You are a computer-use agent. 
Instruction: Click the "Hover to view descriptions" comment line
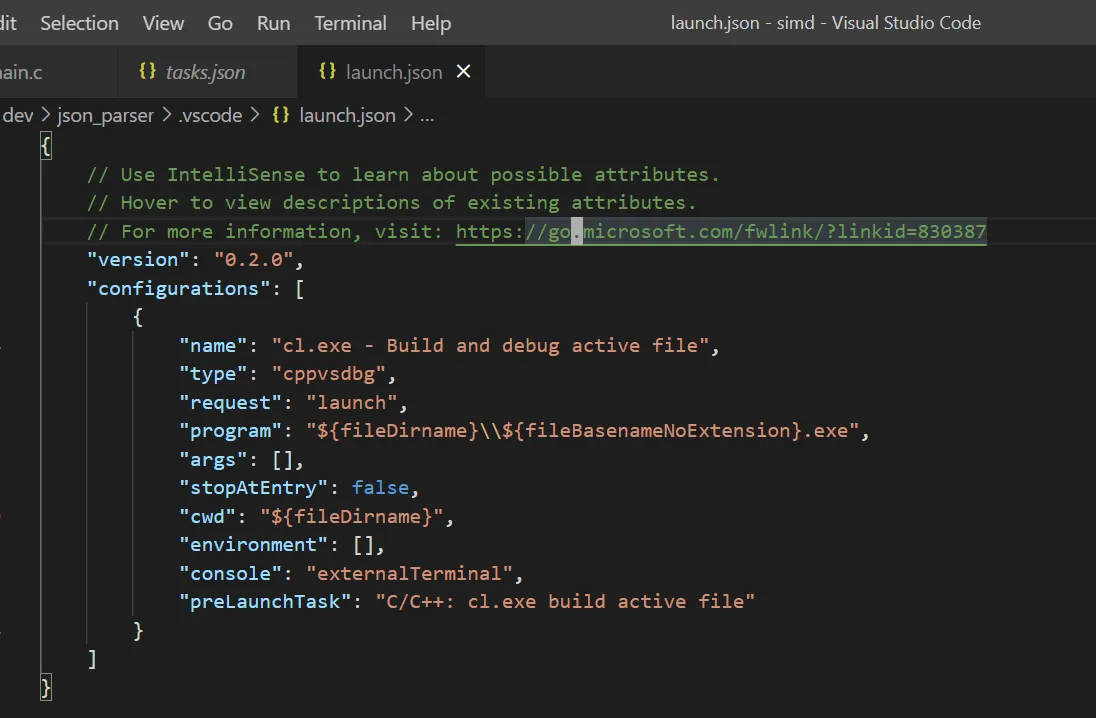click(x=391, y=203)
